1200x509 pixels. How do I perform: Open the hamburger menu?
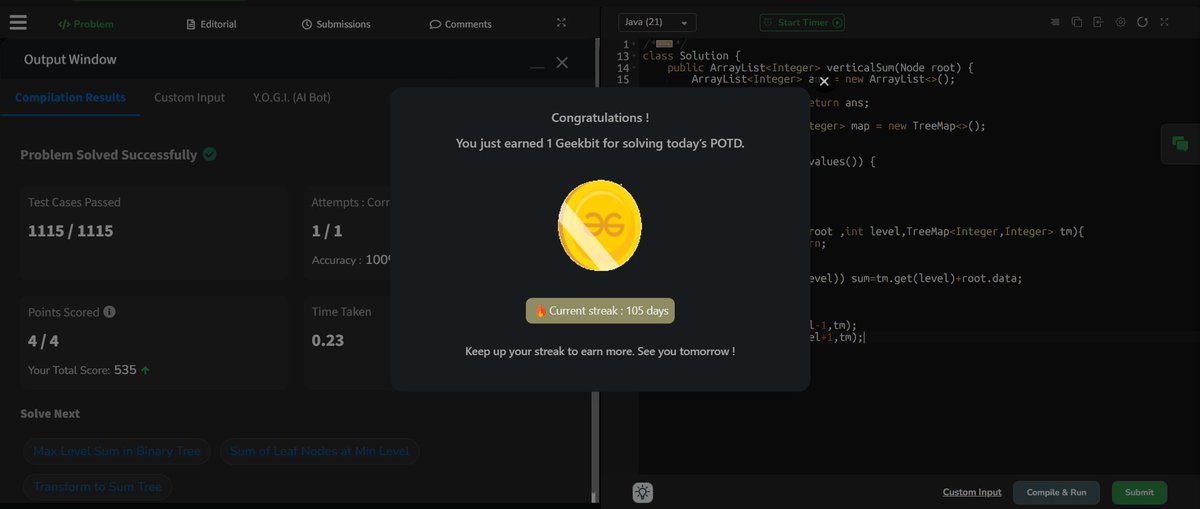click(x=17, y=21)
